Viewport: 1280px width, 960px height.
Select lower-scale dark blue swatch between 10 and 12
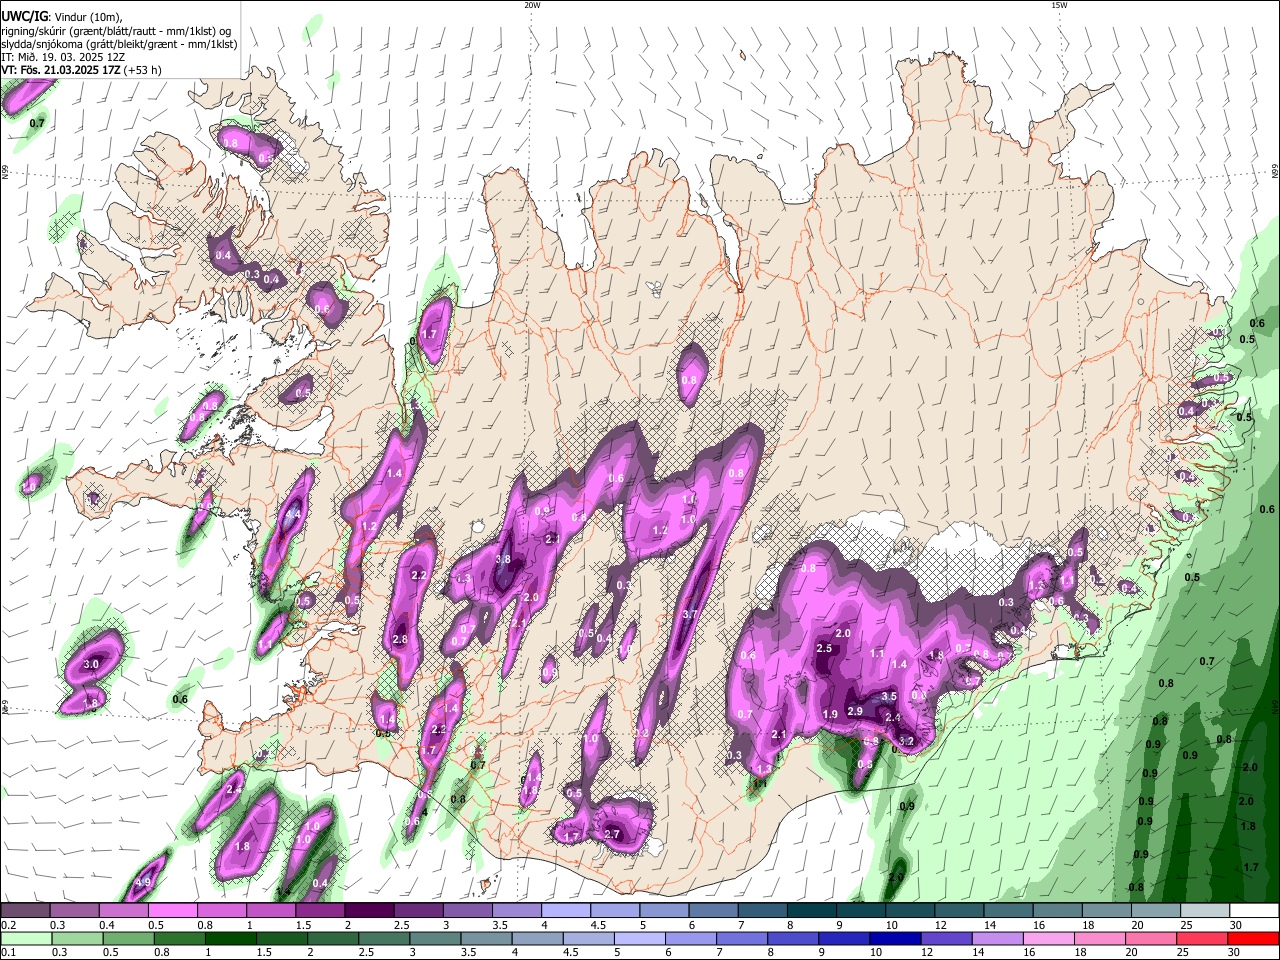pyautogui.click(x=894, y=938)
